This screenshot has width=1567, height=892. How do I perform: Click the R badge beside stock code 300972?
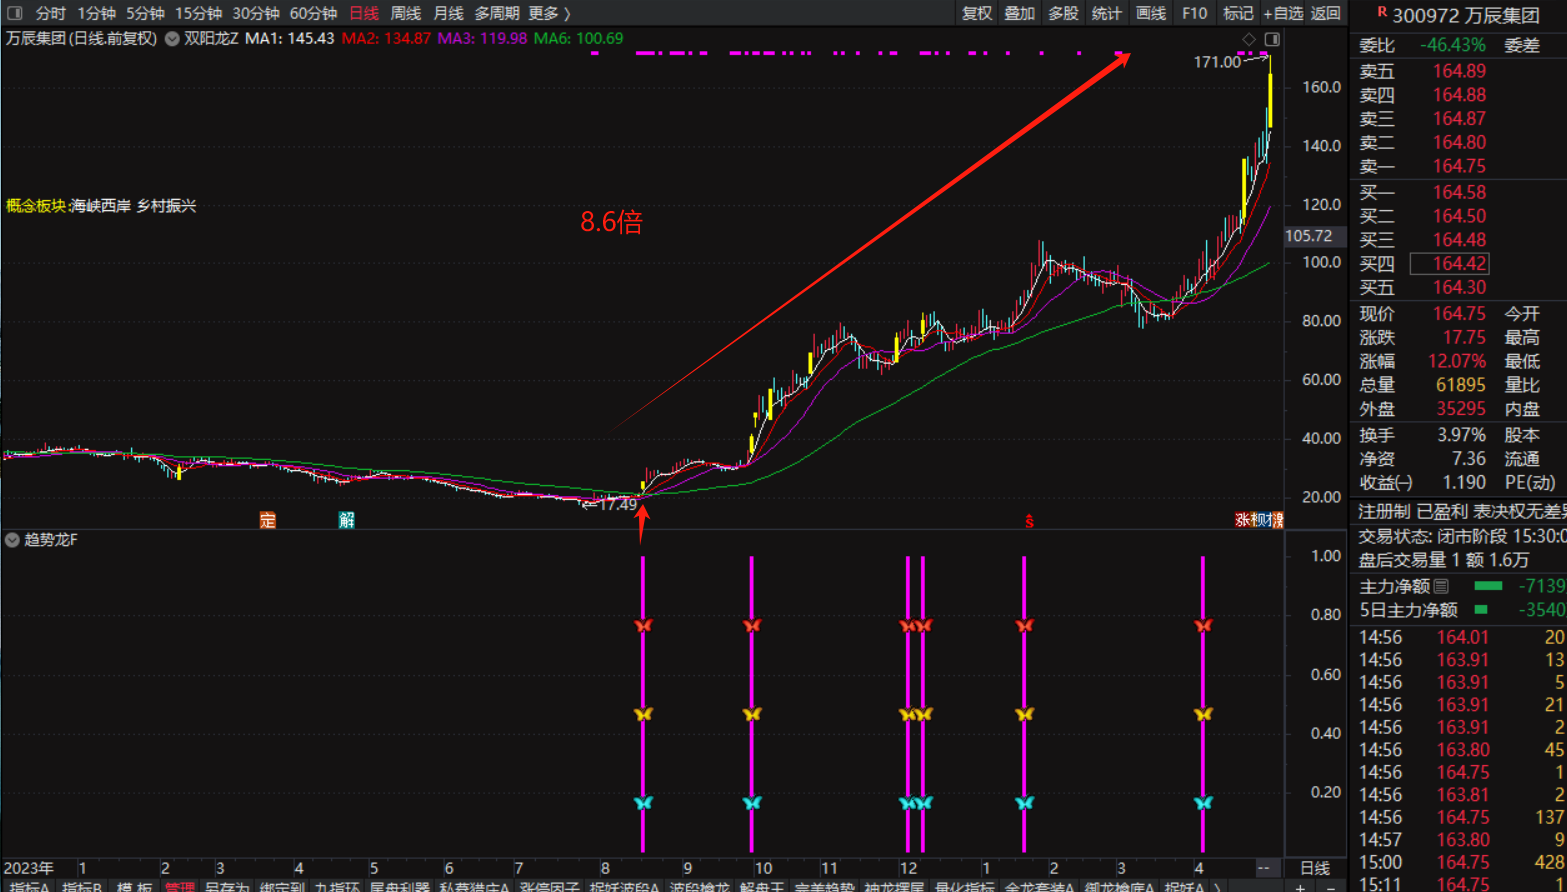[x=1382, y=13]
